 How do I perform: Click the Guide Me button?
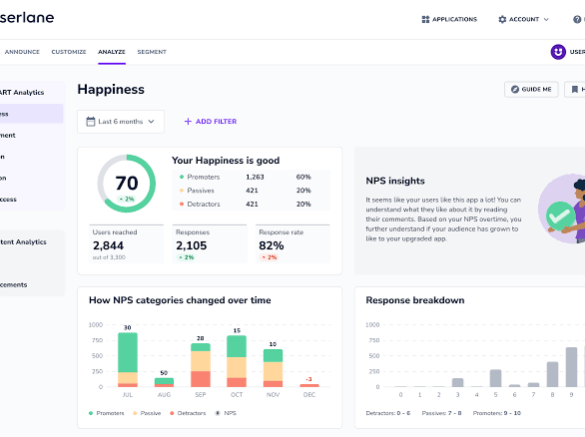531,90
